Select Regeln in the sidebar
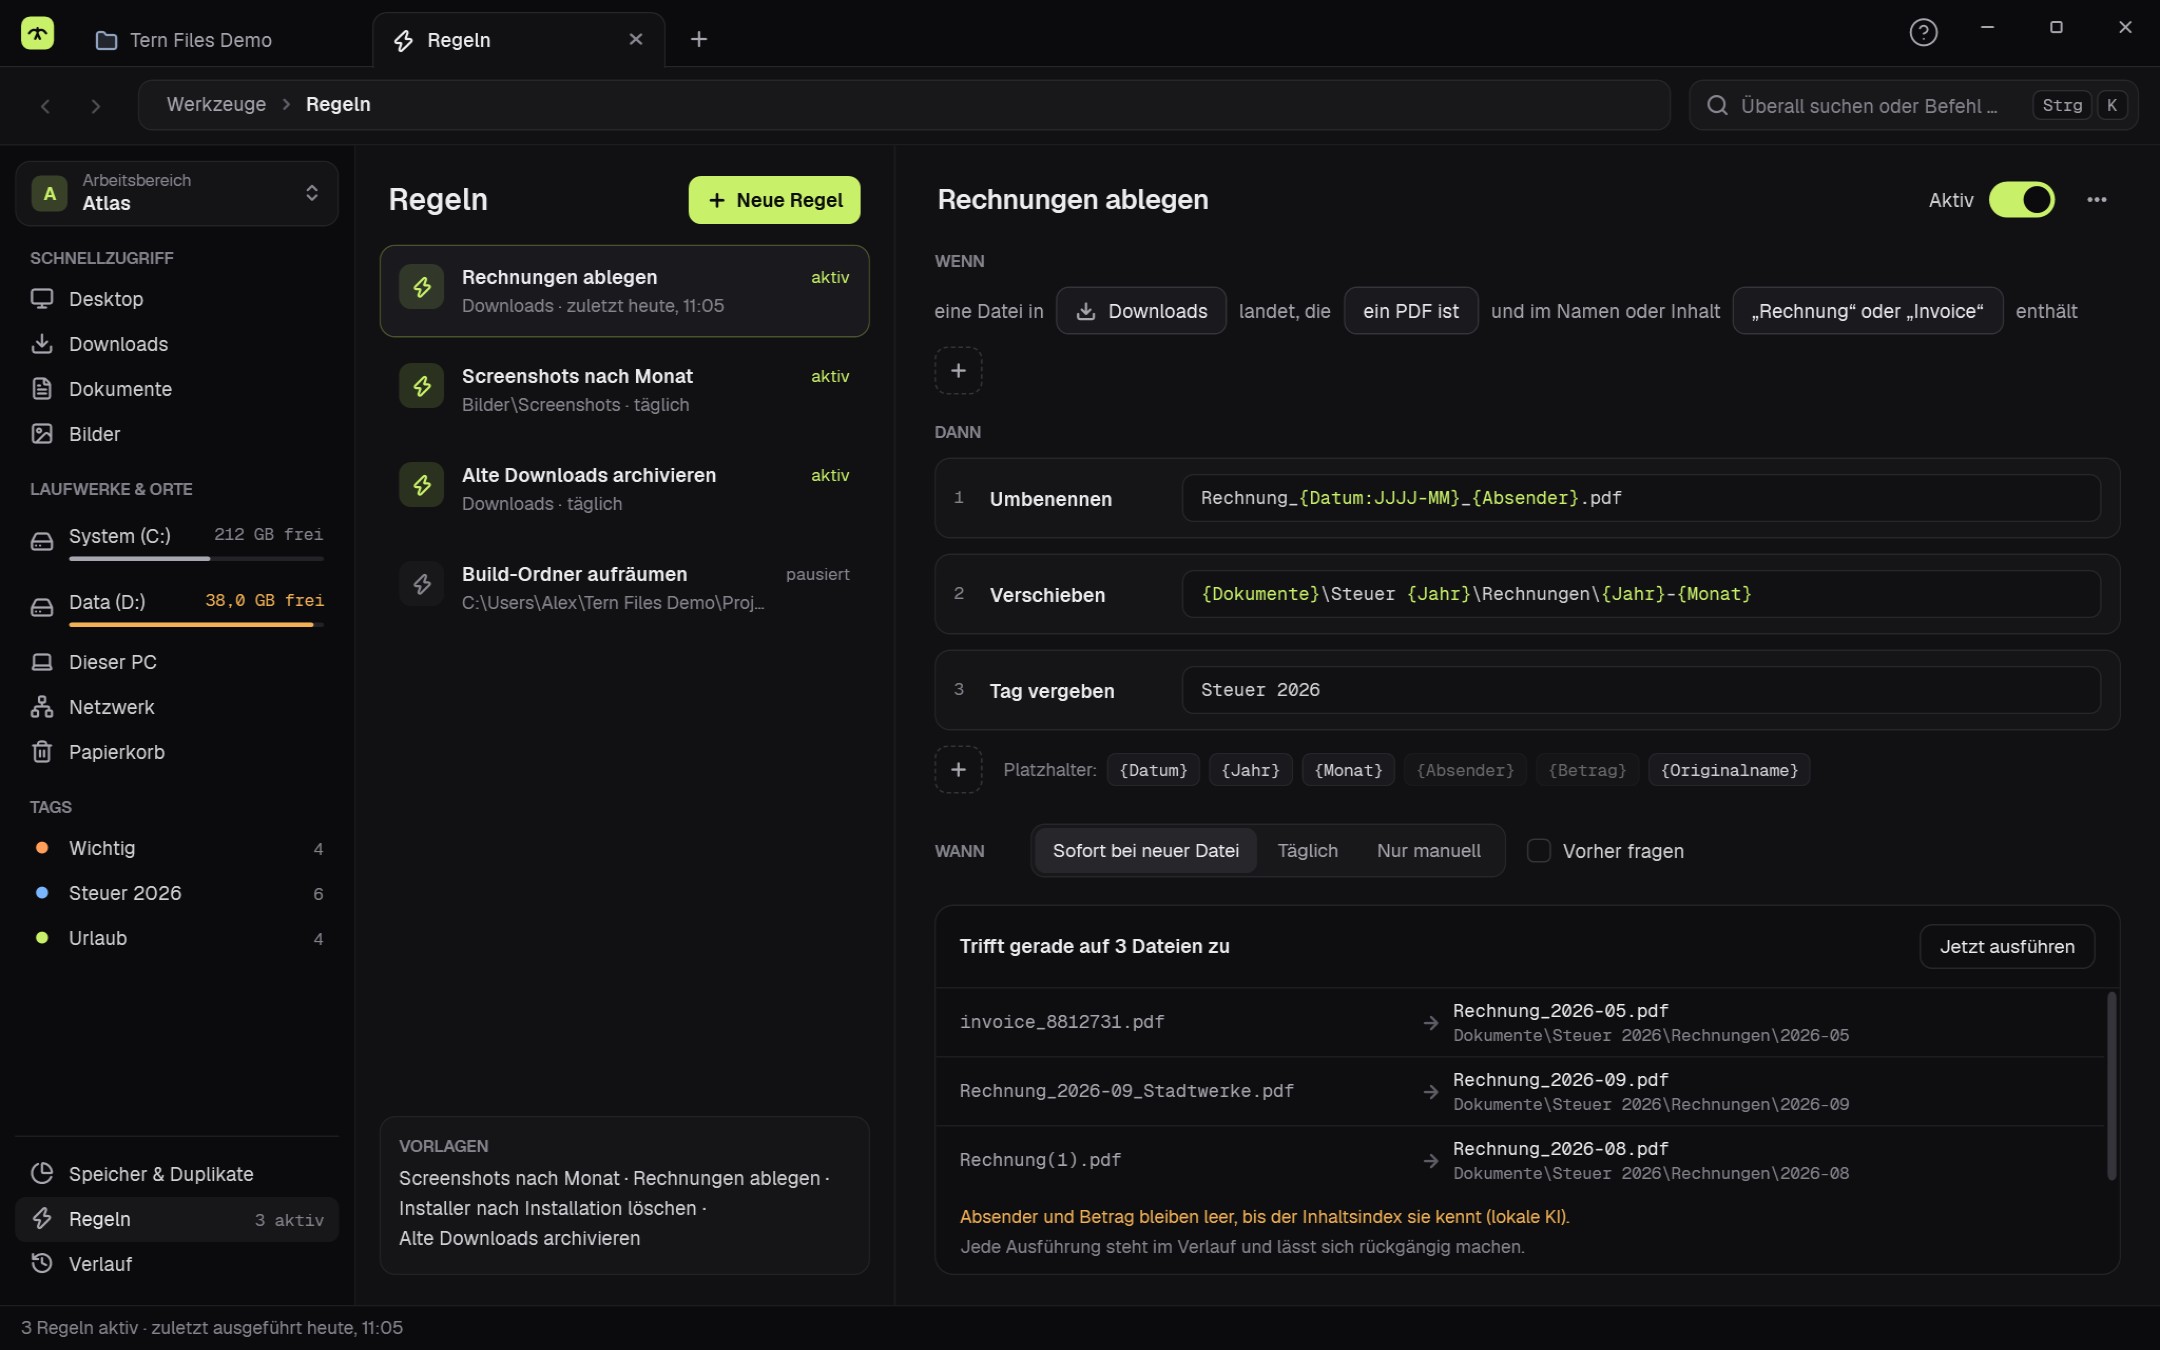This screenshot has height=1350, width=2160. [177, 1219]
